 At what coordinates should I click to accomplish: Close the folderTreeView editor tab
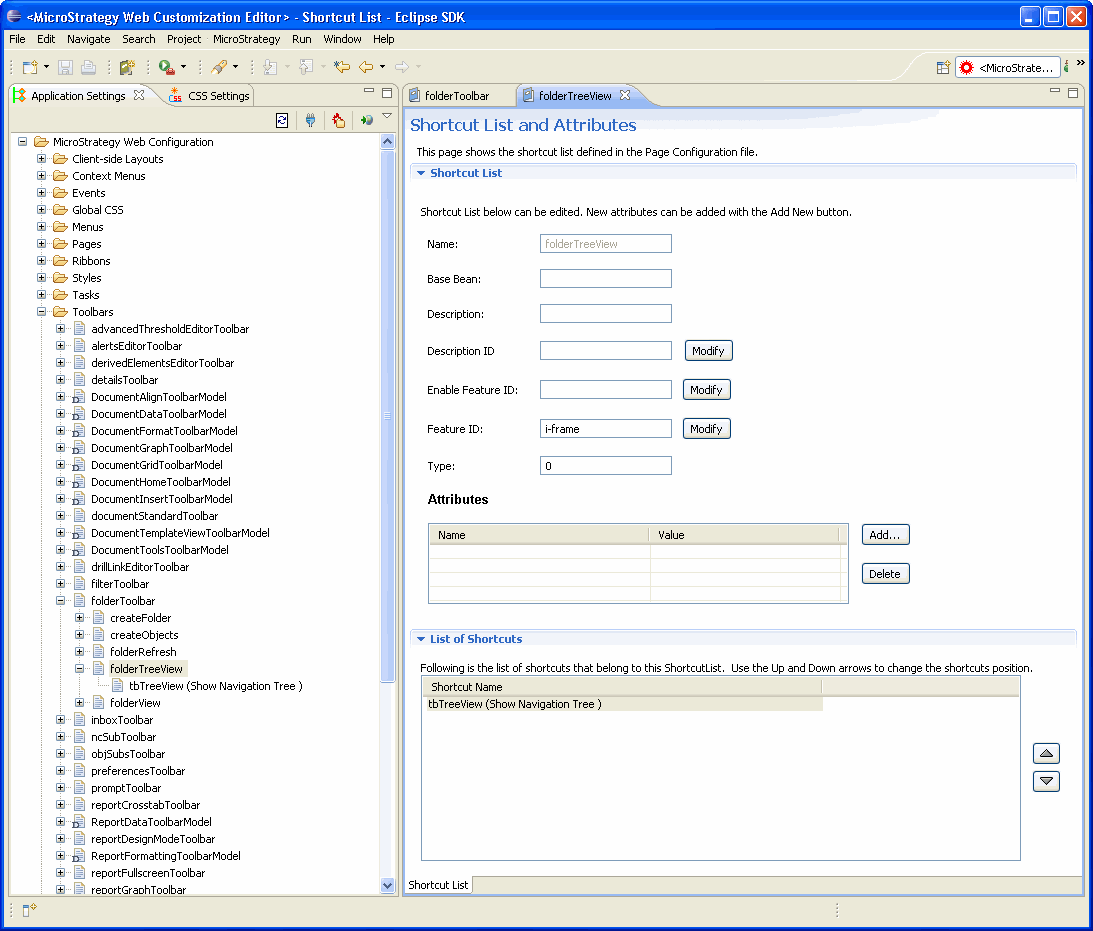(625, 95)
